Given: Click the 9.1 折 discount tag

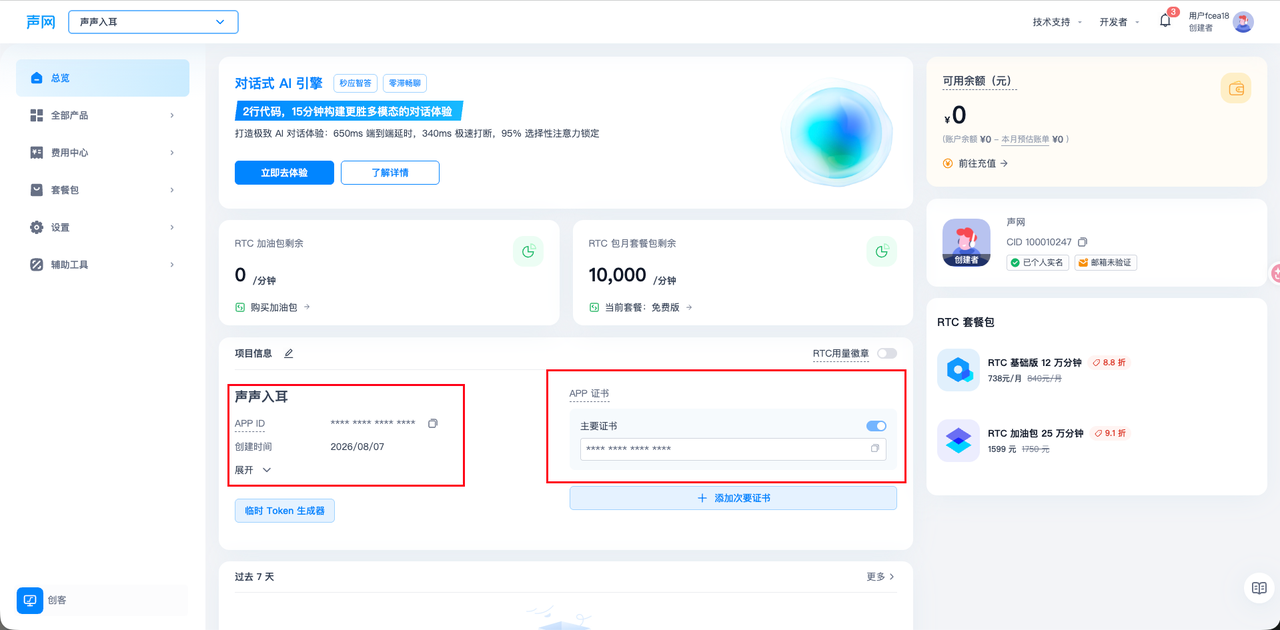Looking at the screenshot, I should [x=1110, y=433].
